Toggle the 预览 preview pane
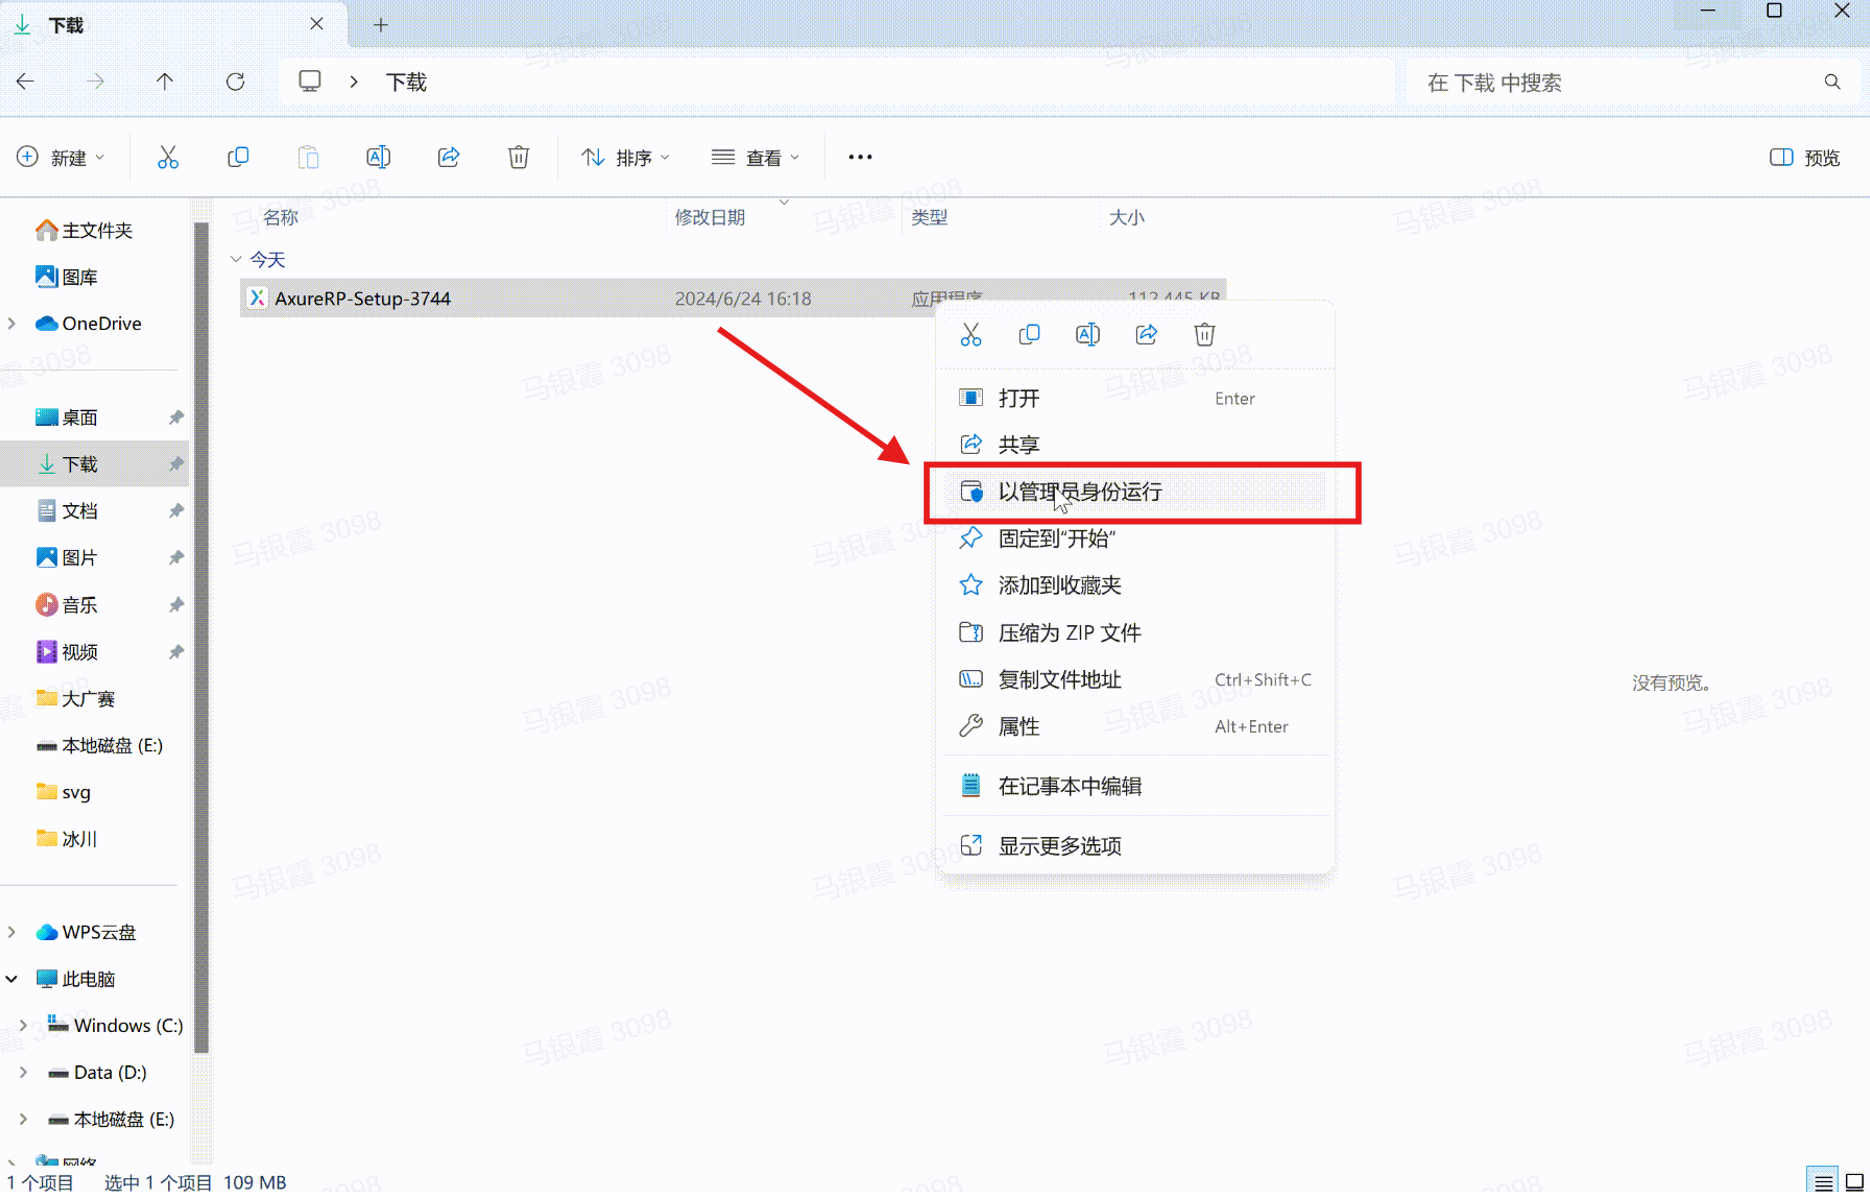The height and width of the screenshot is (1192, 1870). [x=1805, y=158]
